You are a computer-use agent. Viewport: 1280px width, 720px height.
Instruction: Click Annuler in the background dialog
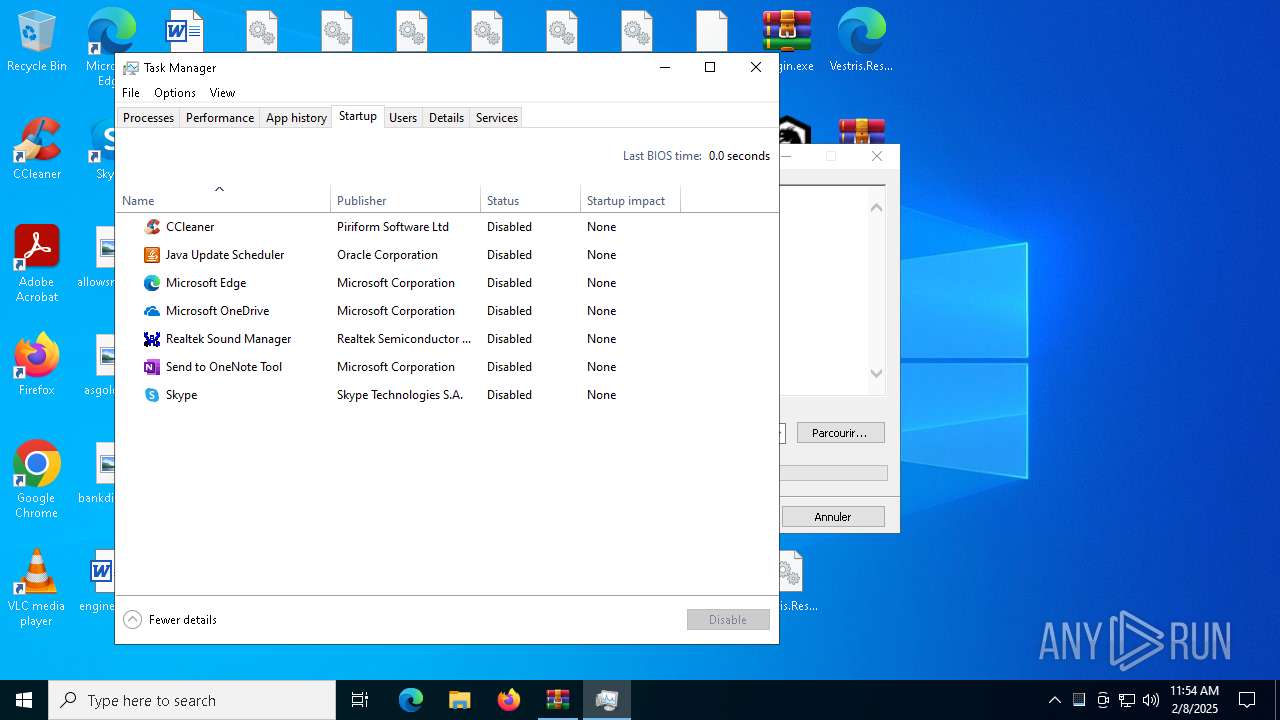coord(833,517)
